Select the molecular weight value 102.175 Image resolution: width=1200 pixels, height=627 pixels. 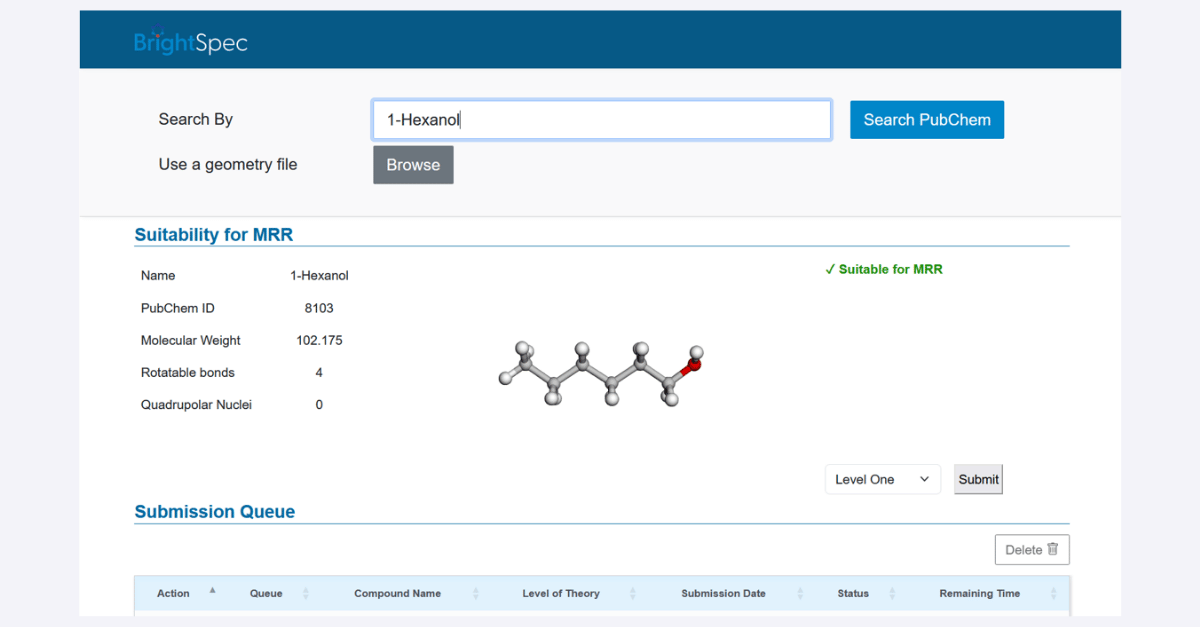tap(319, 340)
